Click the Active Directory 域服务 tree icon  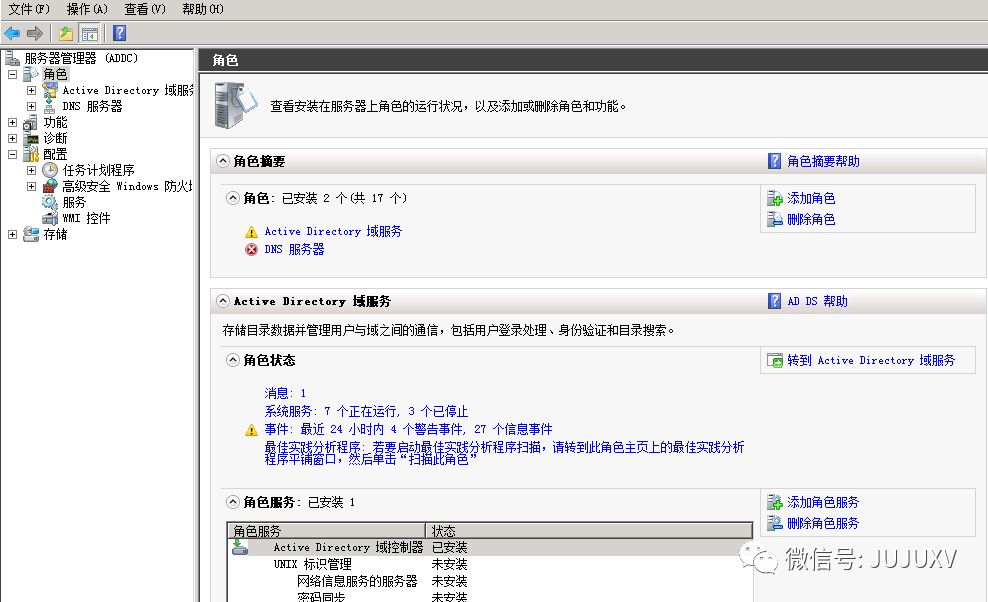50,90
